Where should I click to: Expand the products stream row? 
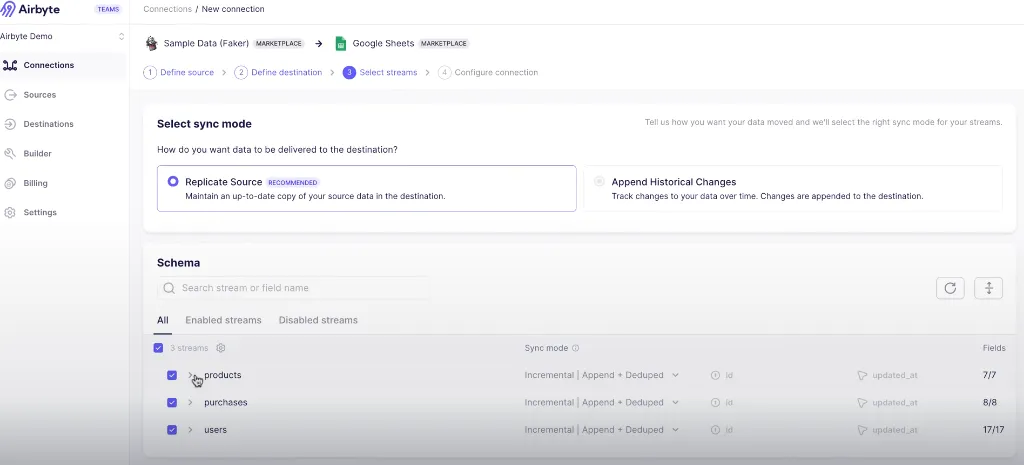tap(191, 376)
